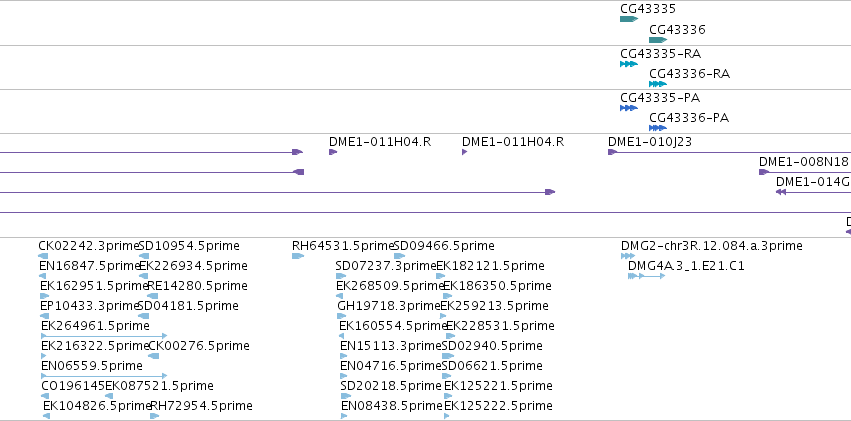851x421 pixels.
Task: Select the CK00276.5prime EST label
Action: (199, 346)
